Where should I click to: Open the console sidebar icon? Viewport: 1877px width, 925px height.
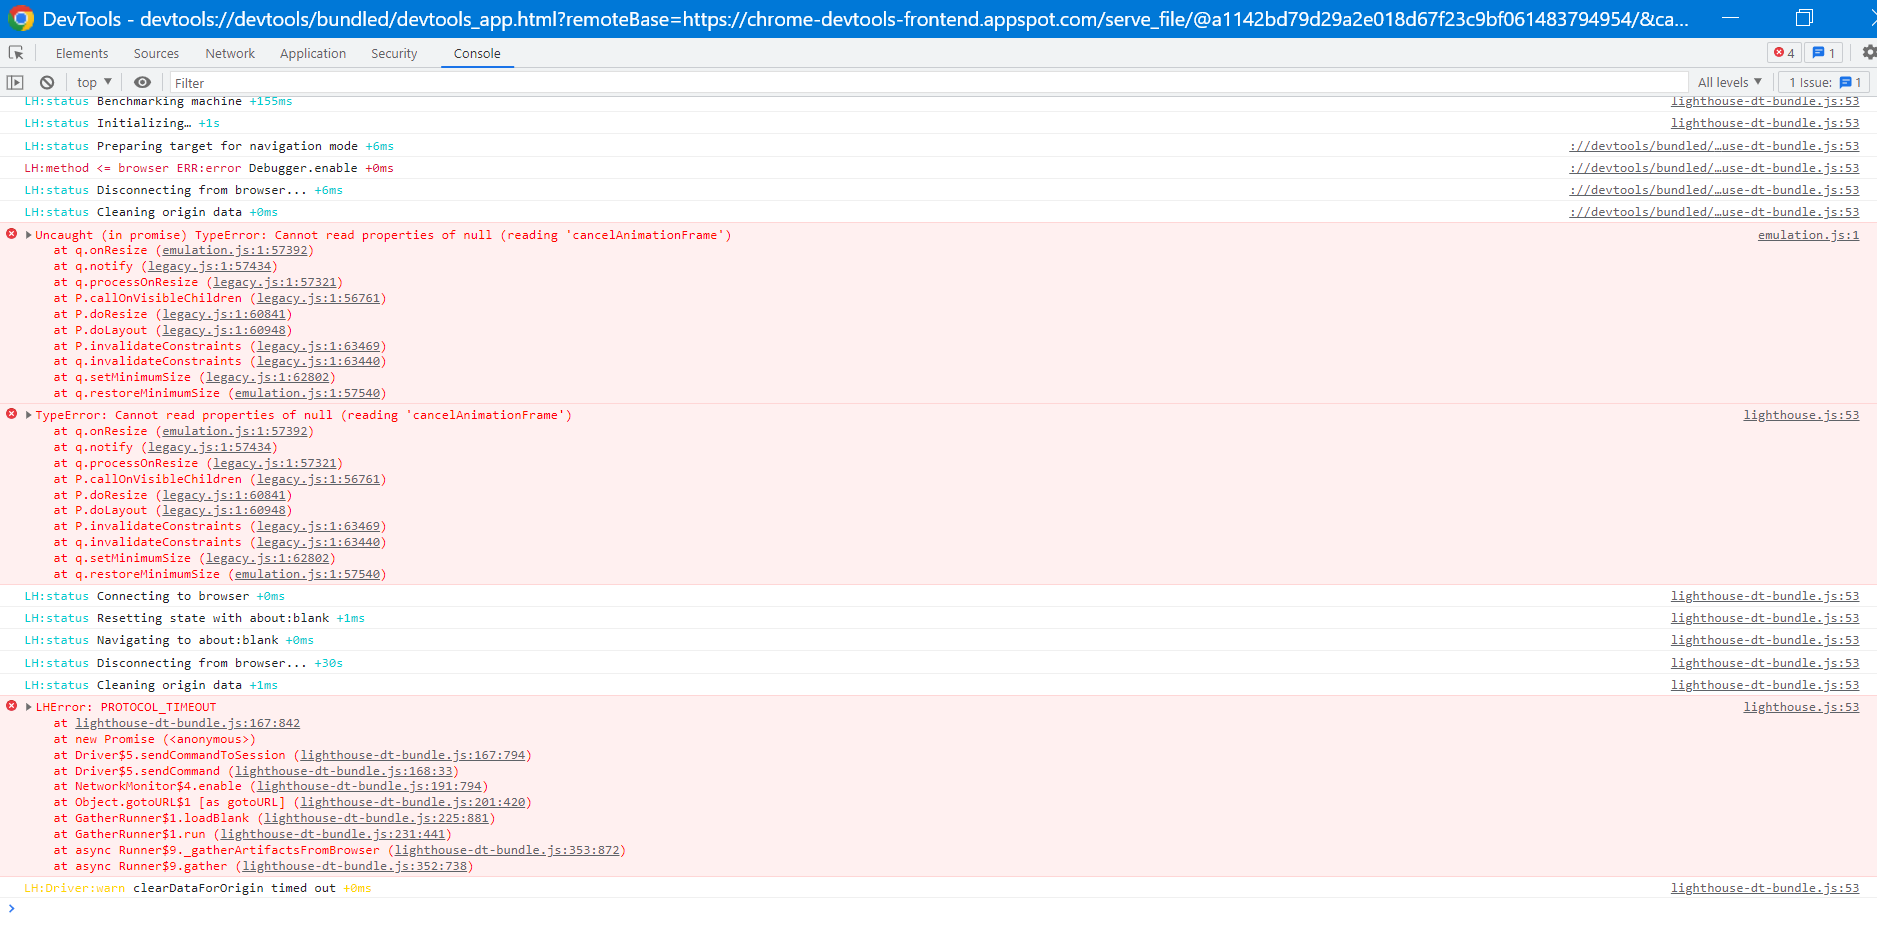coord(15,82)
